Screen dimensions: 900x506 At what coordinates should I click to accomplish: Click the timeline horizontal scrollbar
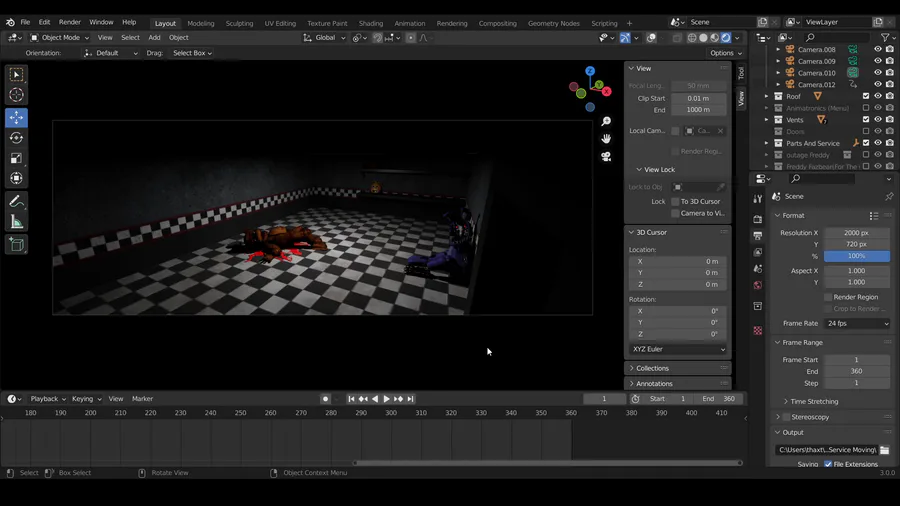point(548,463)
